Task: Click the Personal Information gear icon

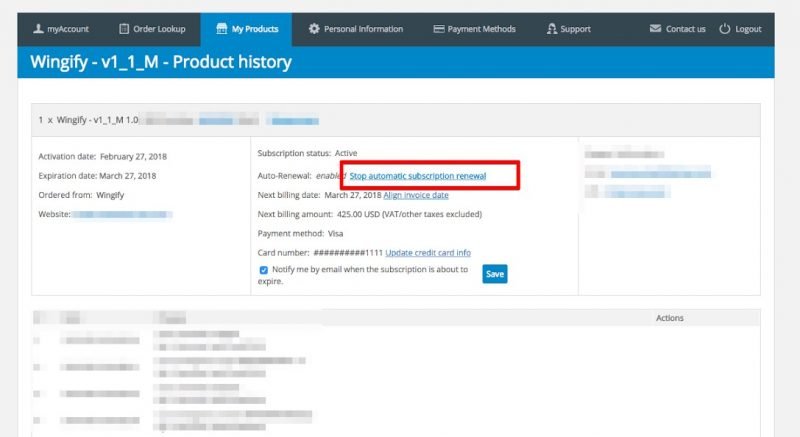Action: pos(314,29)
